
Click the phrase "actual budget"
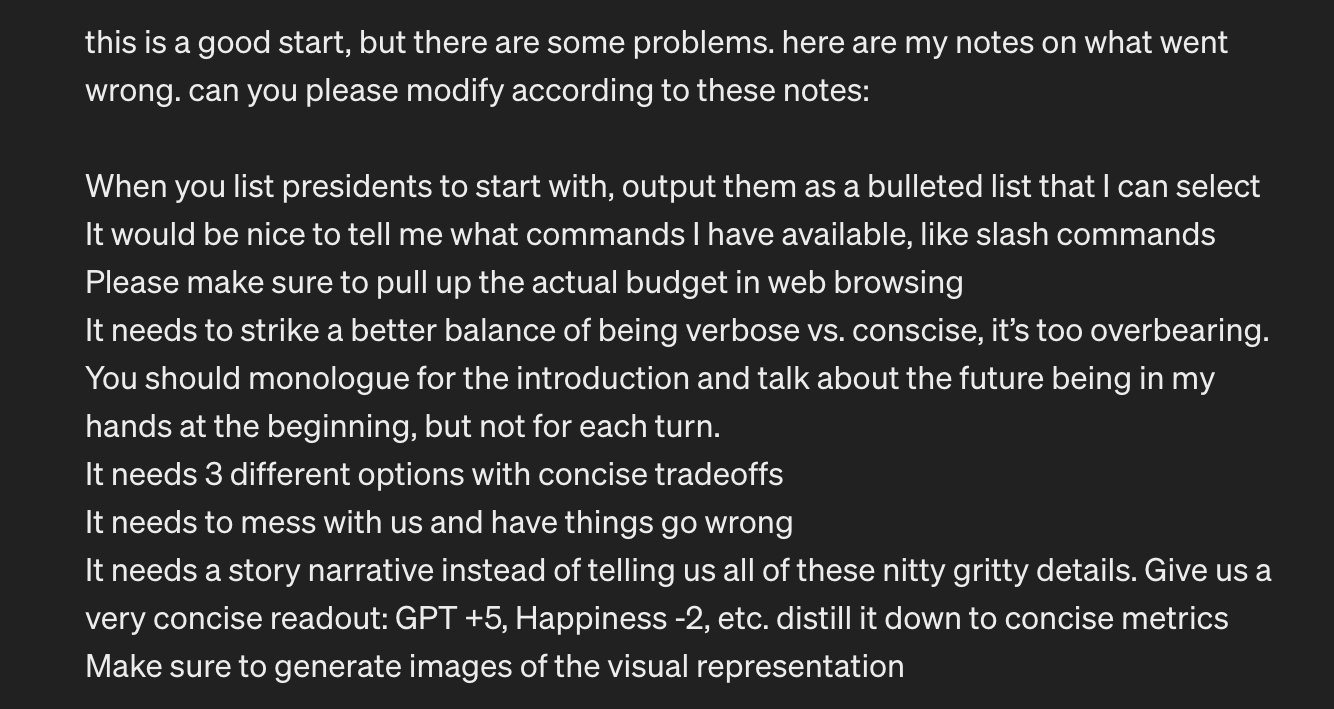tap(641, 283)
